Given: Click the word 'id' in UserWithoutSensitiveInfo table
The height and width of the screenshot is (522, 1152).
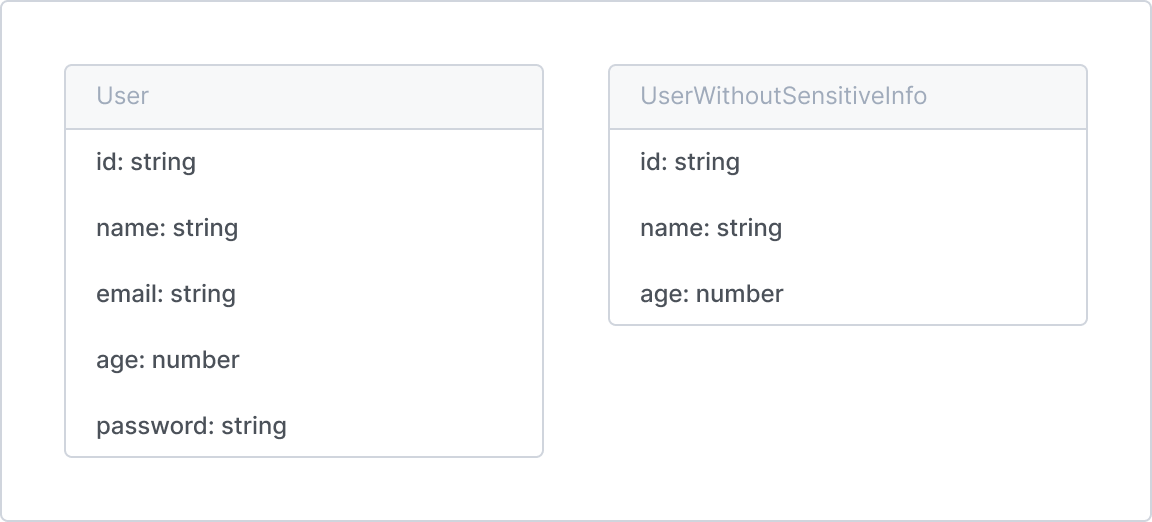Looking at the screenshot, I should 651,162.
